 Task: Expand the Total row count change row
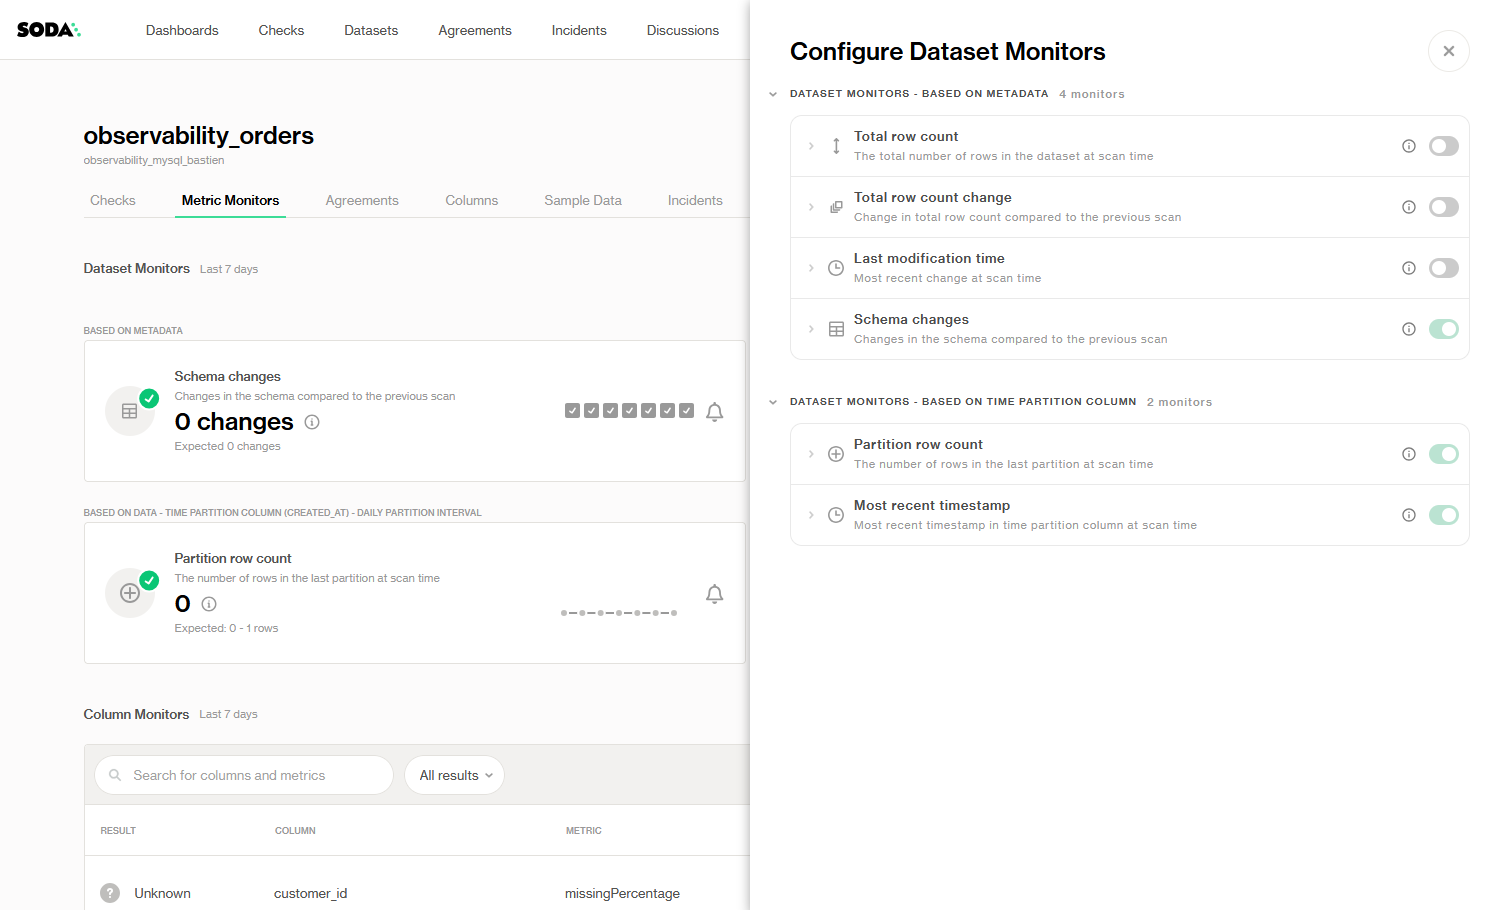[811, 207]
